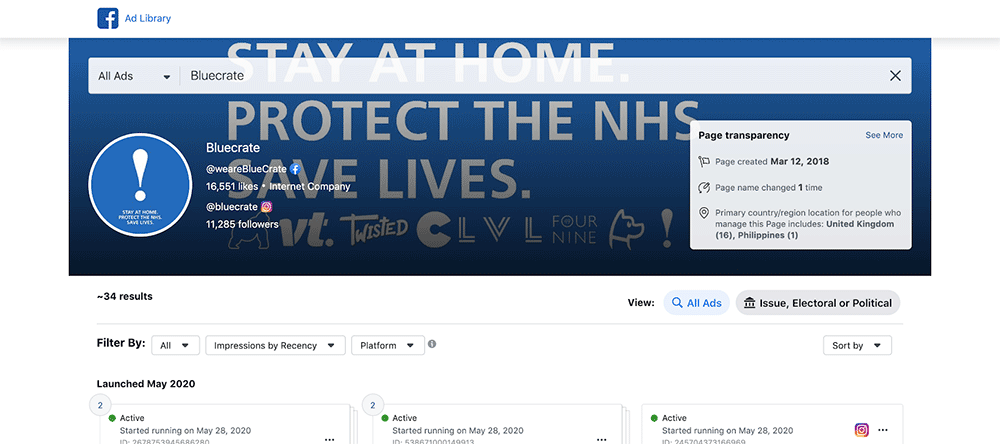Open the All Ads category dropdown
Image resolution: width=1000 pixels, height=444 pixels.
tap(134, 76)
